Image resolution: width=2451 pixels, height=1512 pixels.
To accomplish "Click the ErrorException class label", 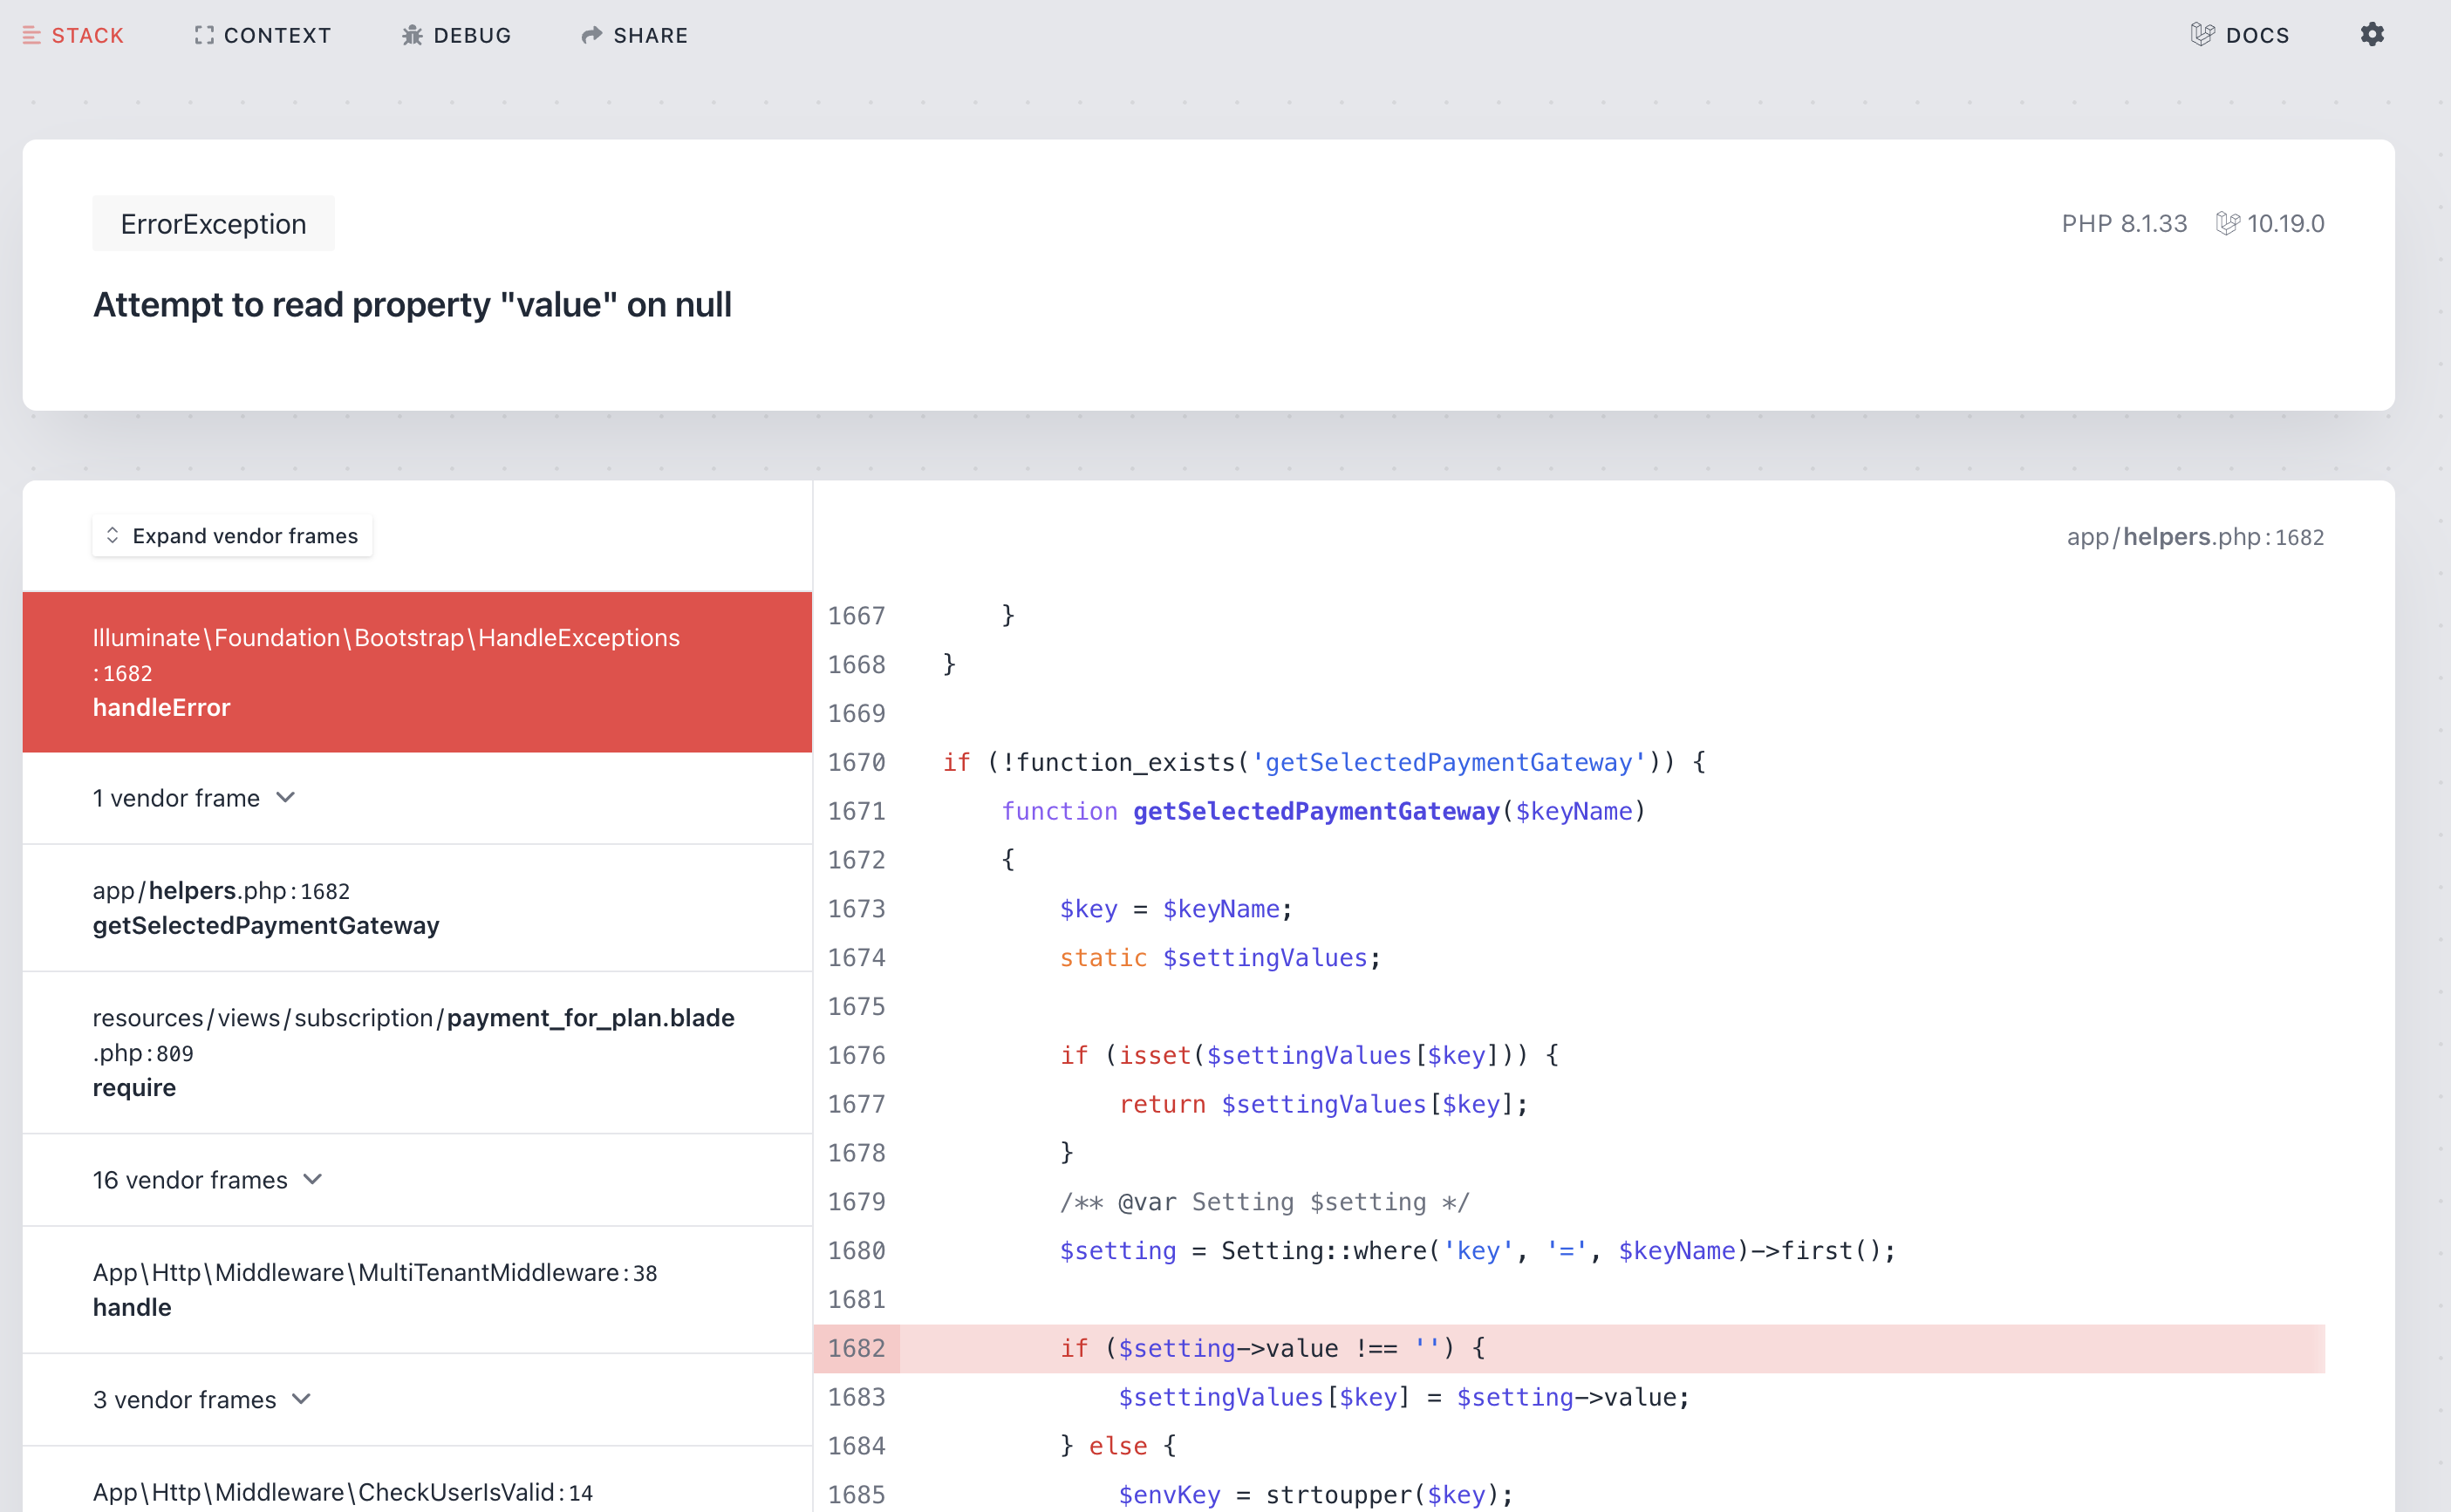I will click(x=213, y=224).
